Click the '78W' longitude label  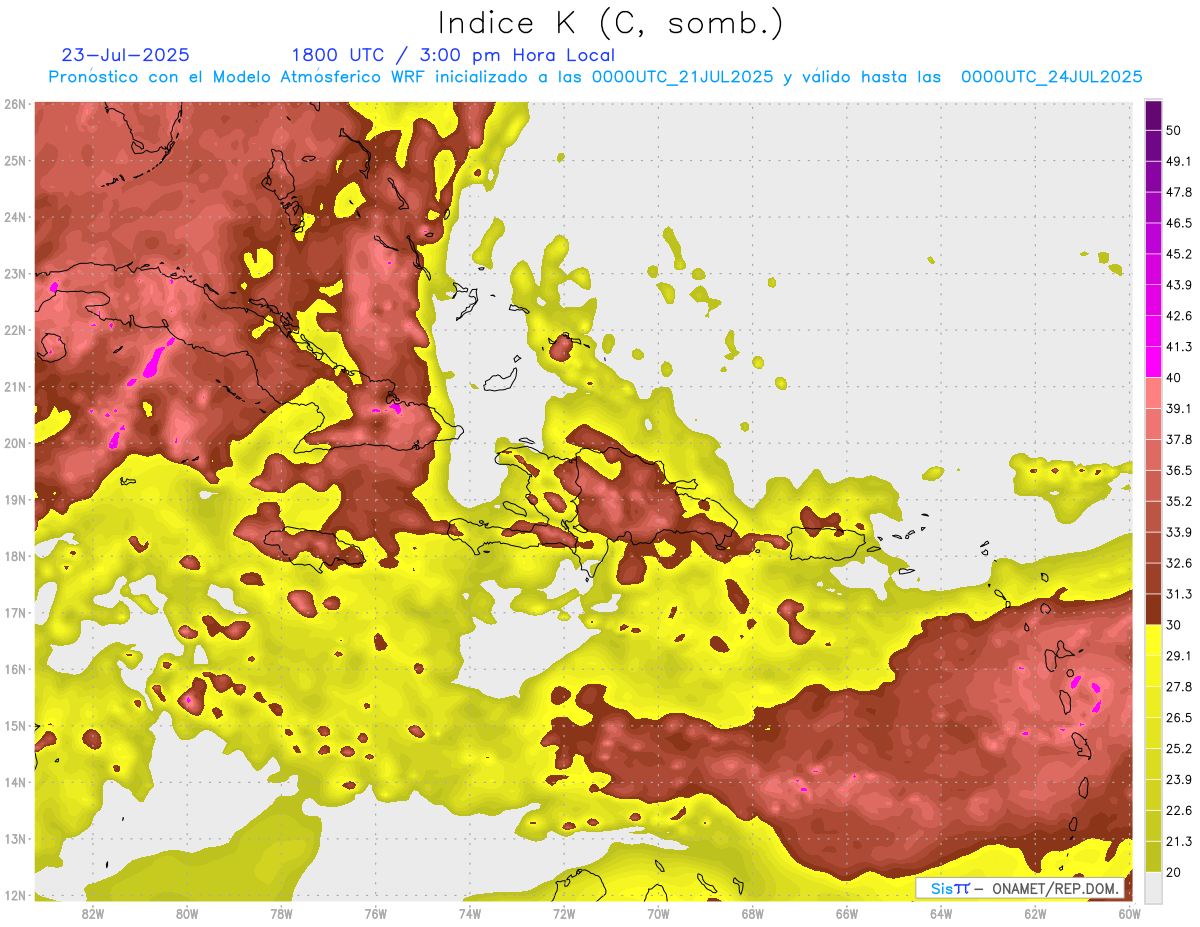click(x=281, y=913)
